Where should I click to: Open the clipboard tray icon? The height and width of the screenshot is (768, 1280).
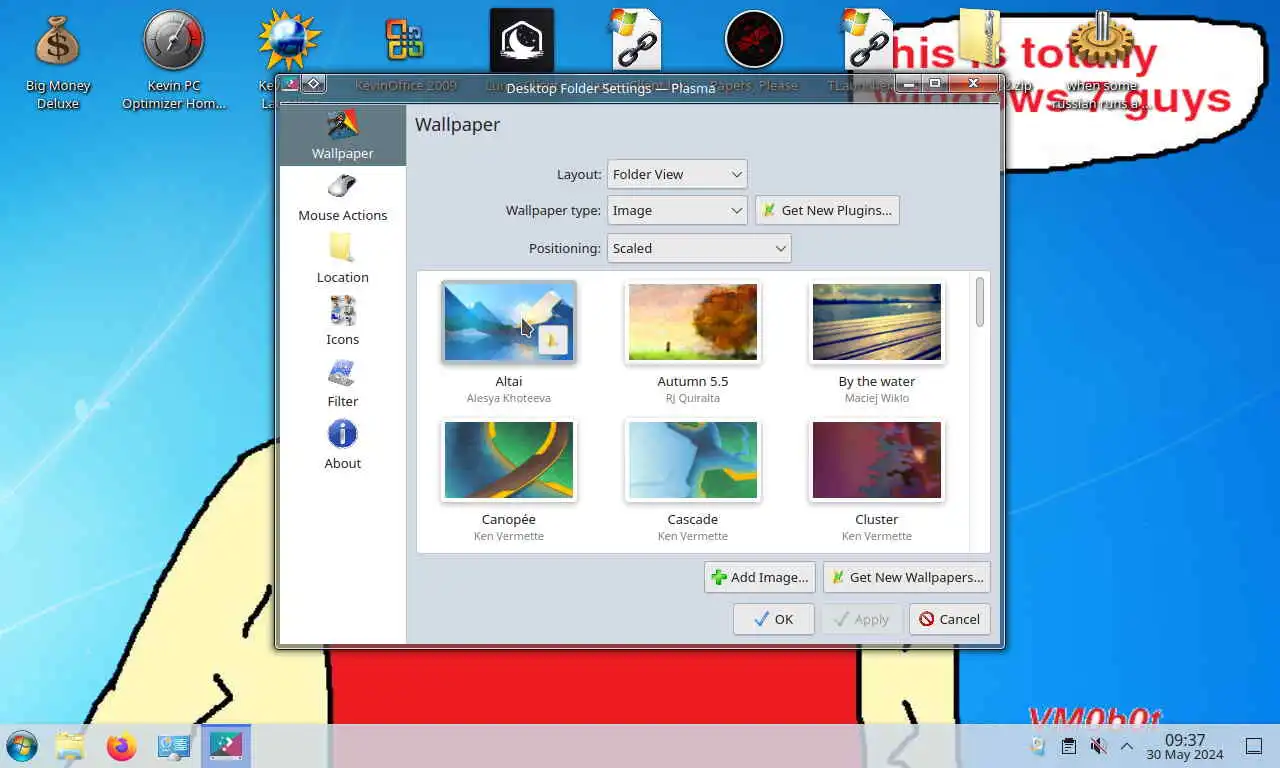[1068, 746]
